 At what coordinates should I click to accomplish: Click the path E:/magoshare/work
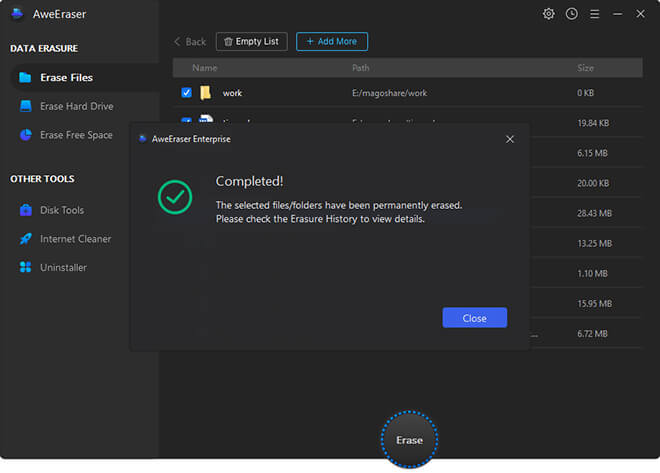(x=389, y=93)
